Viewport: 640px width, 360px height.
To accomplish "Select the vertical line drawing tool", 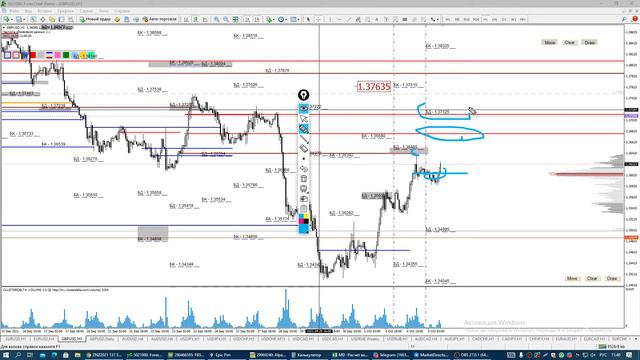I will [x=330, y=19].
